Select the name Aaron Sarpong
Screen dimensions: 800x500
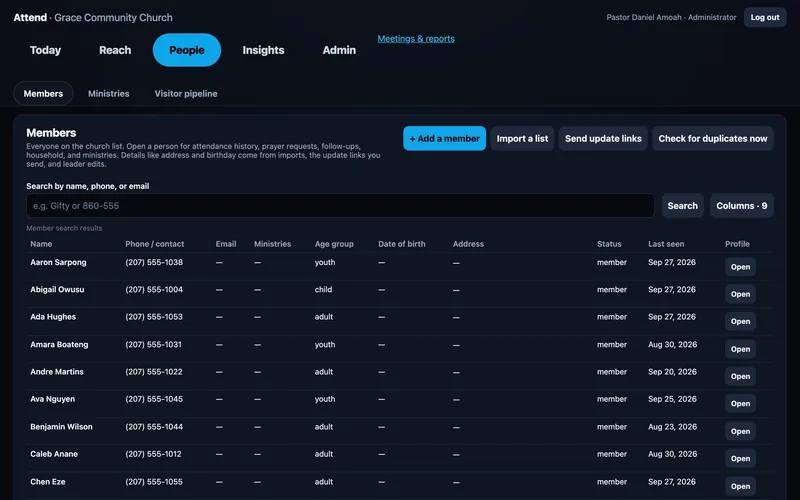(x=58, y=262)
